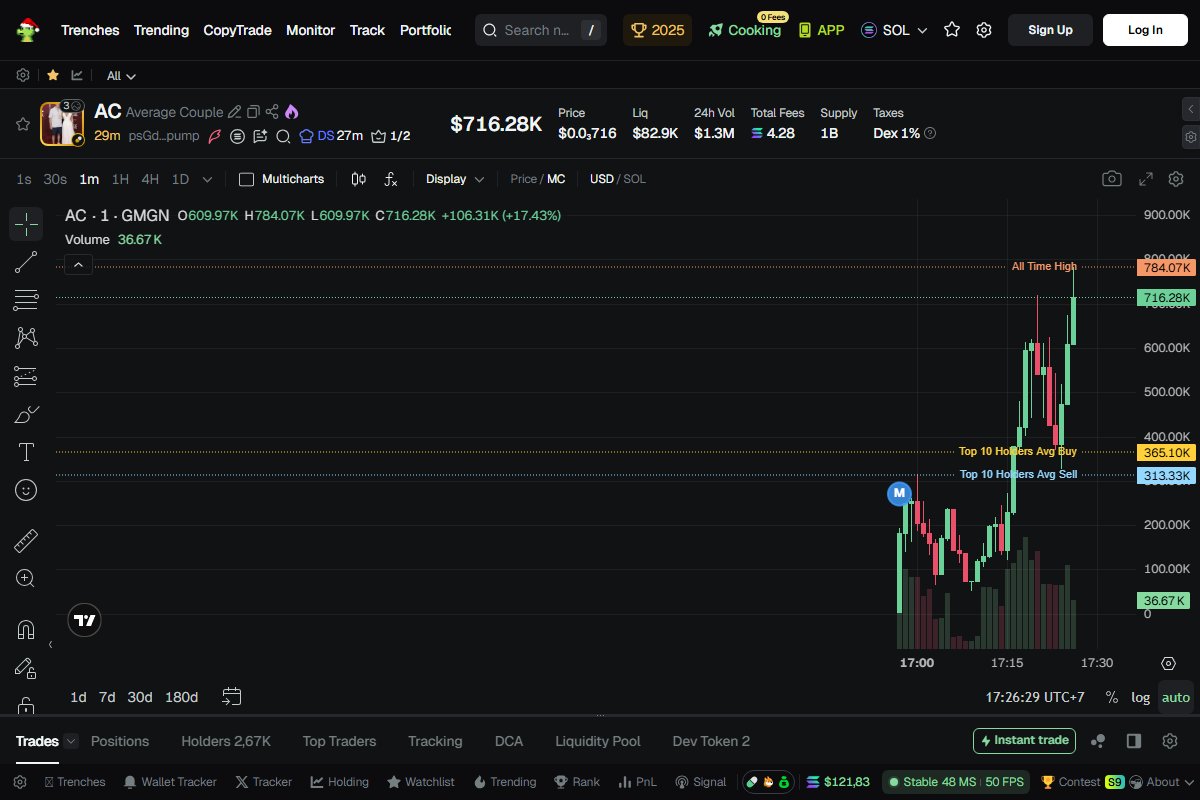
Task: Tick the Multicharts checkbox
Action: [247, 179]
